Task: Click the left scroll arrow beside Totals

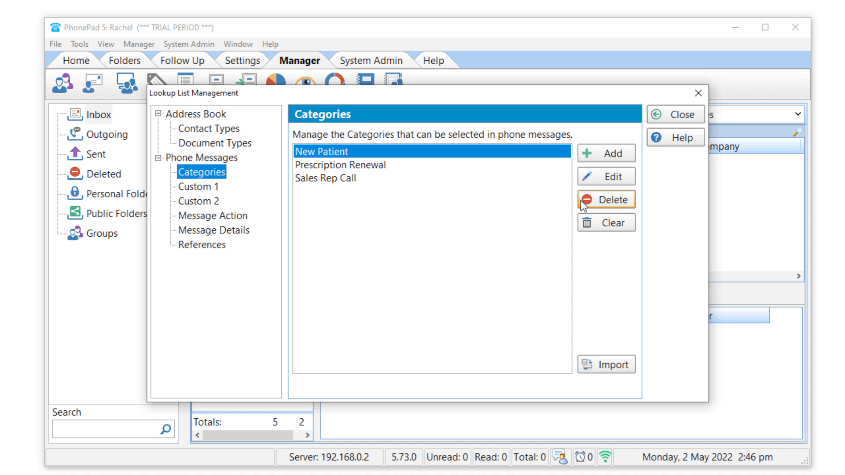Action: tap(198, 435)
